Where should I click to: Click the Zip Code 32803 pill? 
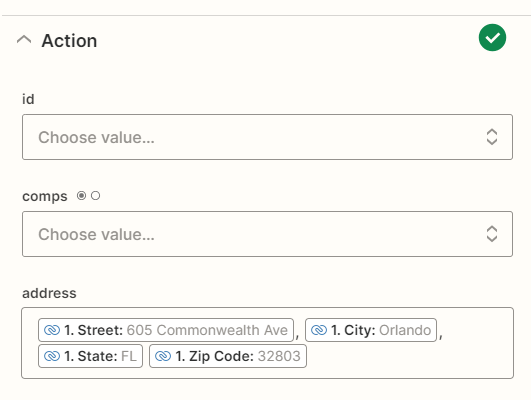tap(228, 356)
